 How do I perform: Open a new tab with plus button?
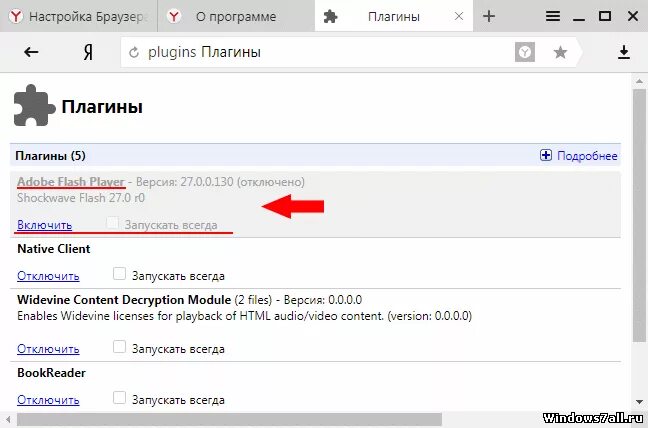(489, 16)
